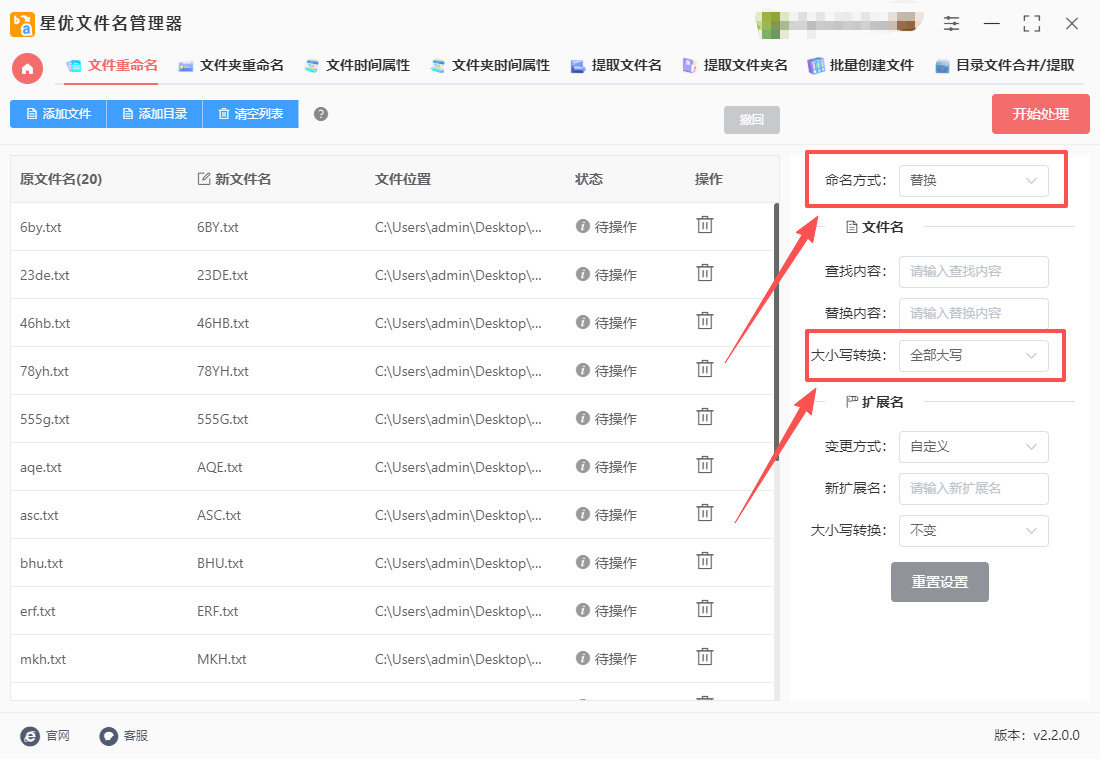This screenshot has height=760, width=1100.
Task: Click the 查找内容 input field
Action: [973, 271]
